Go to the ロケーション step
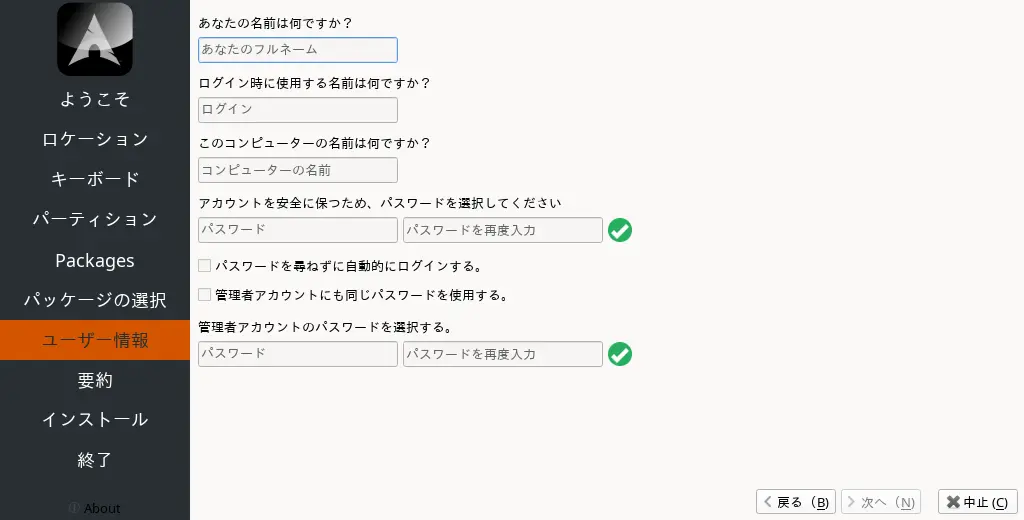This screenshot has height=520, width=1024. 95,139
